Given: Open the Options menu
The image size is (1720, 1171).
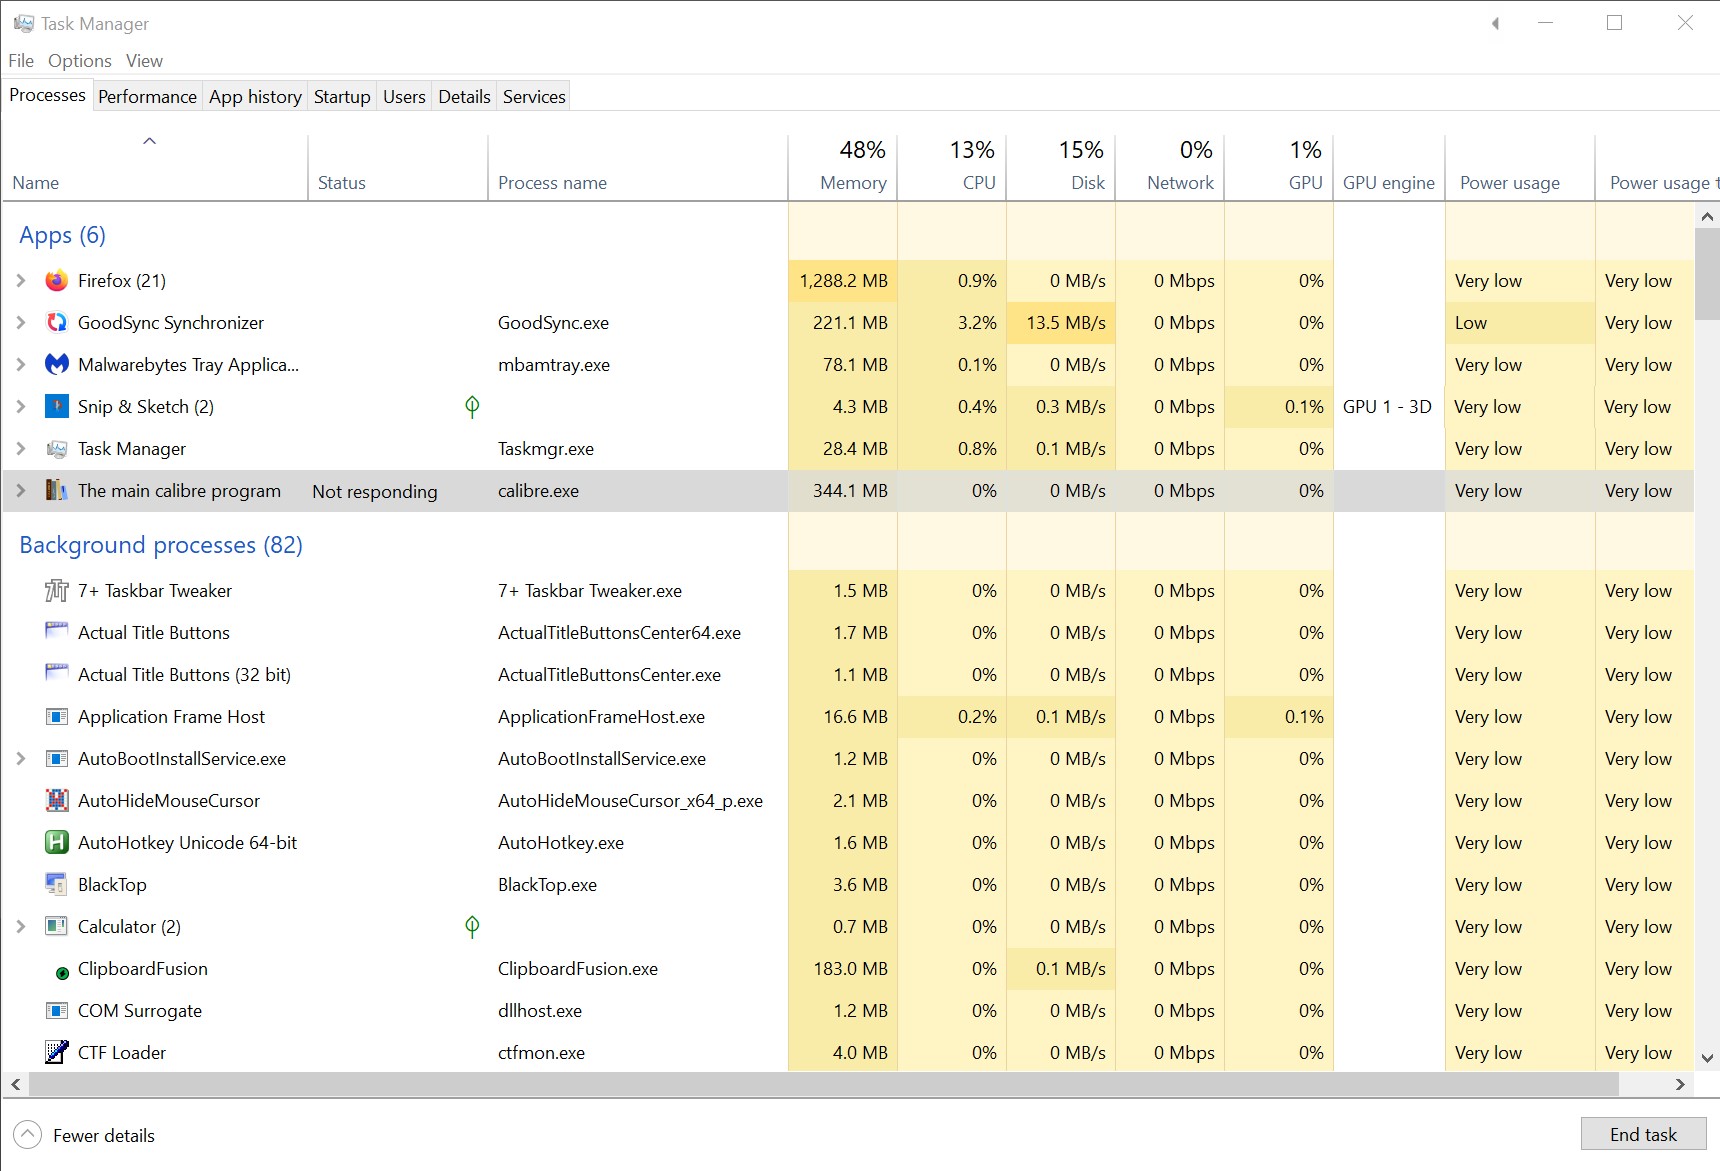Looking at the screenshot, I should click(x=80, y=61).
